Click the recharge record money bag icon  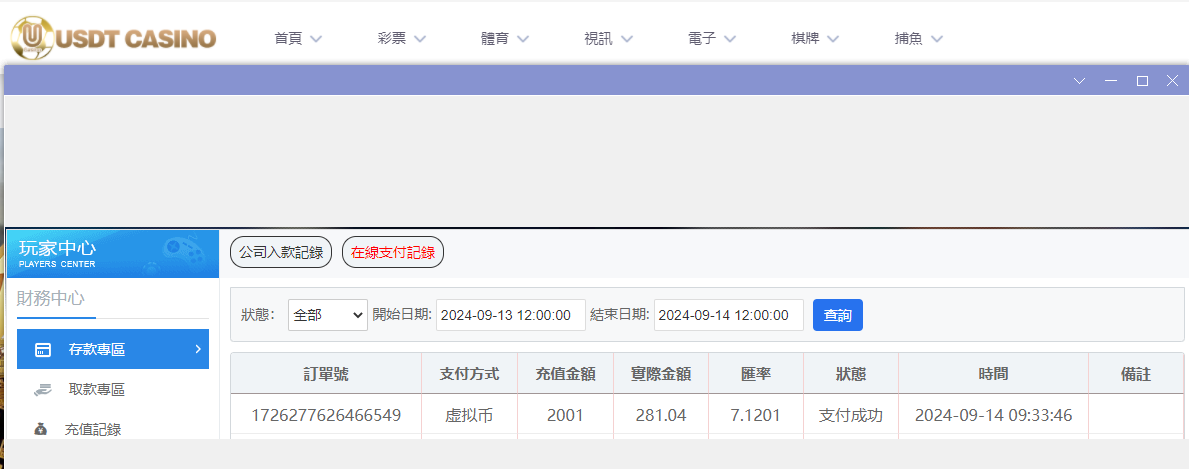tap(40, 430)
